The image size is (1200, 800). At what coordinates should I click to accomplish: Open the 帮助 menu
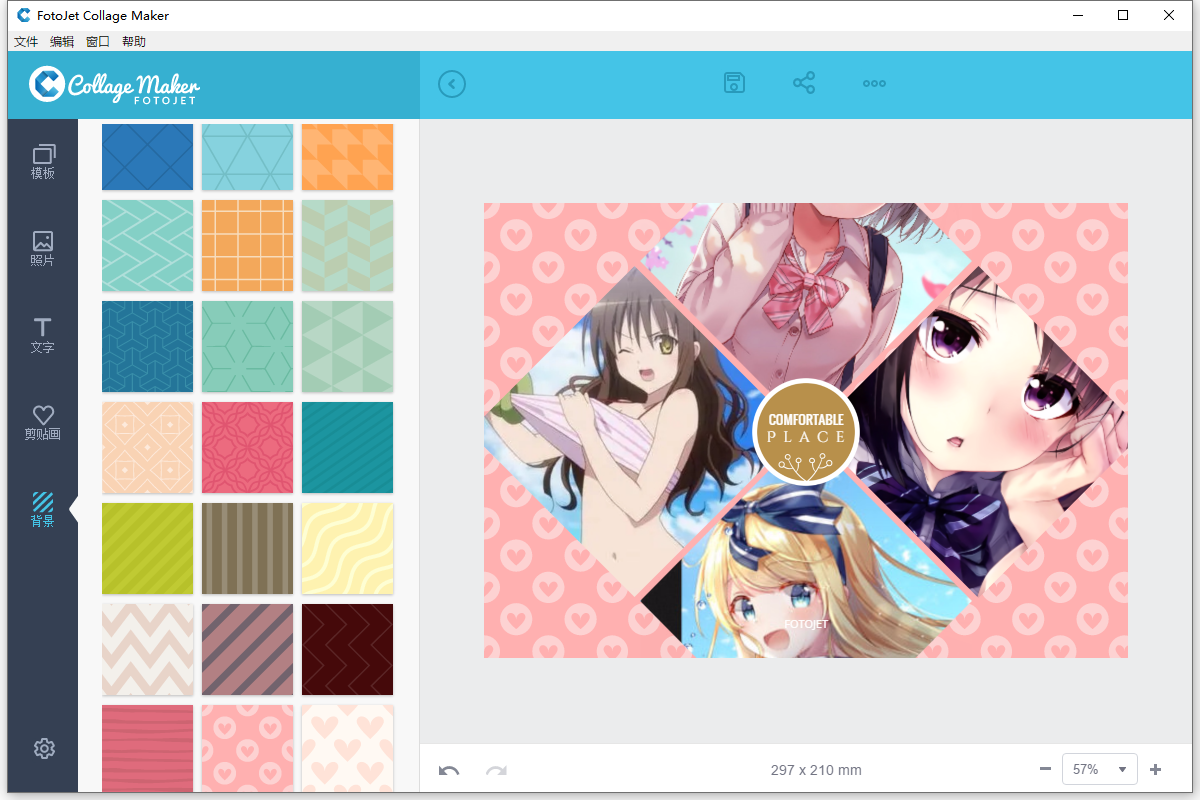[134, 41]
